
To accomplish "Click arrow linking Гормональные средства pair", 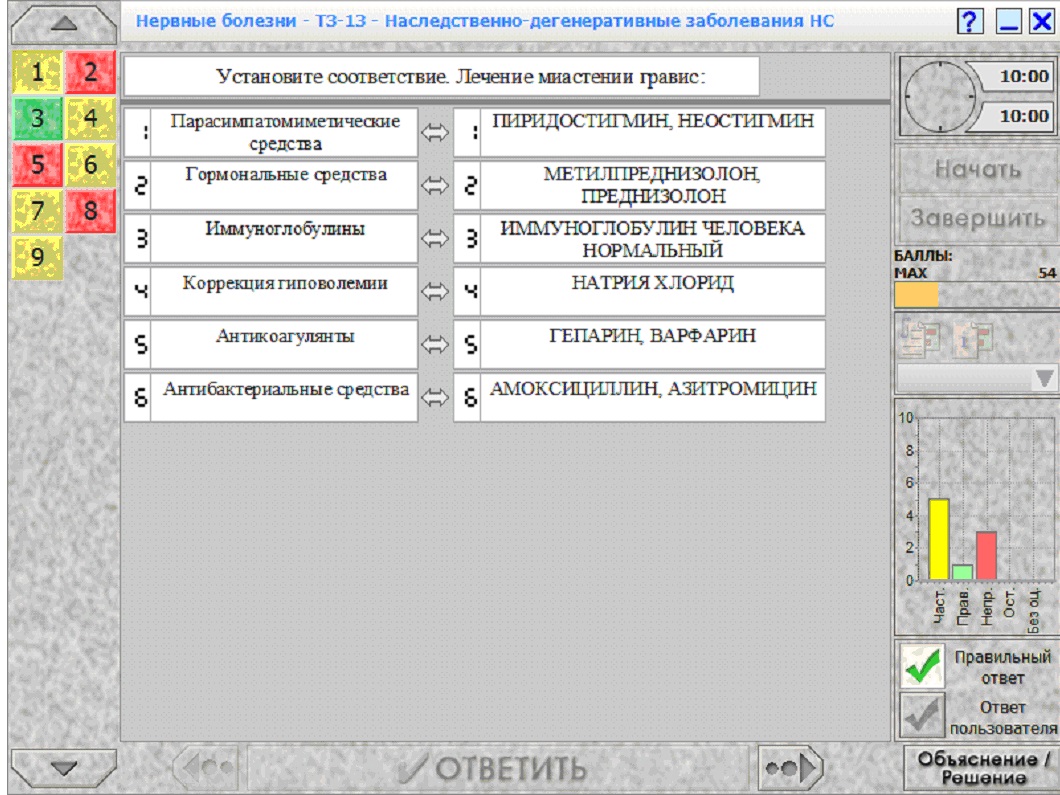I will (x=435, y=185).
